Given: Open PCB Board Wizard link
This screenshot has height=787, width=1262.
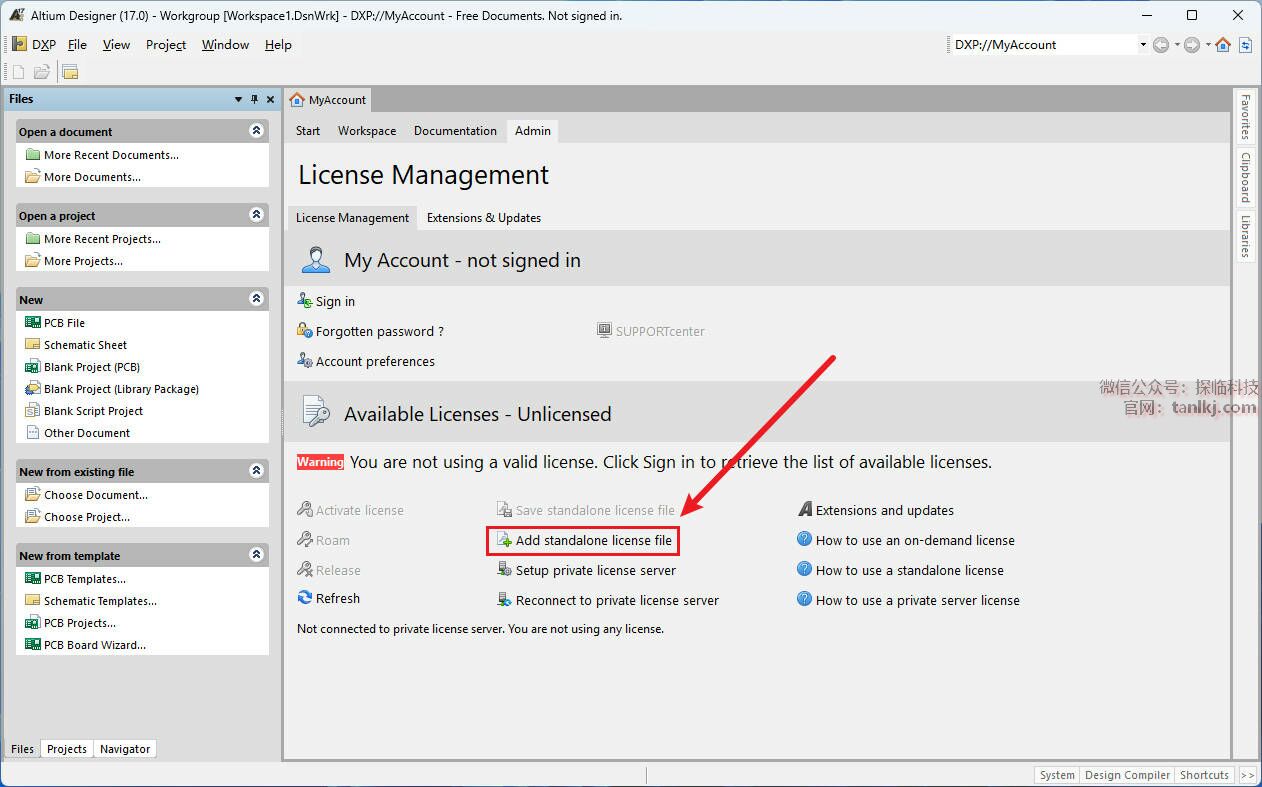Looking at the screenshot, I should pos(95,645).
